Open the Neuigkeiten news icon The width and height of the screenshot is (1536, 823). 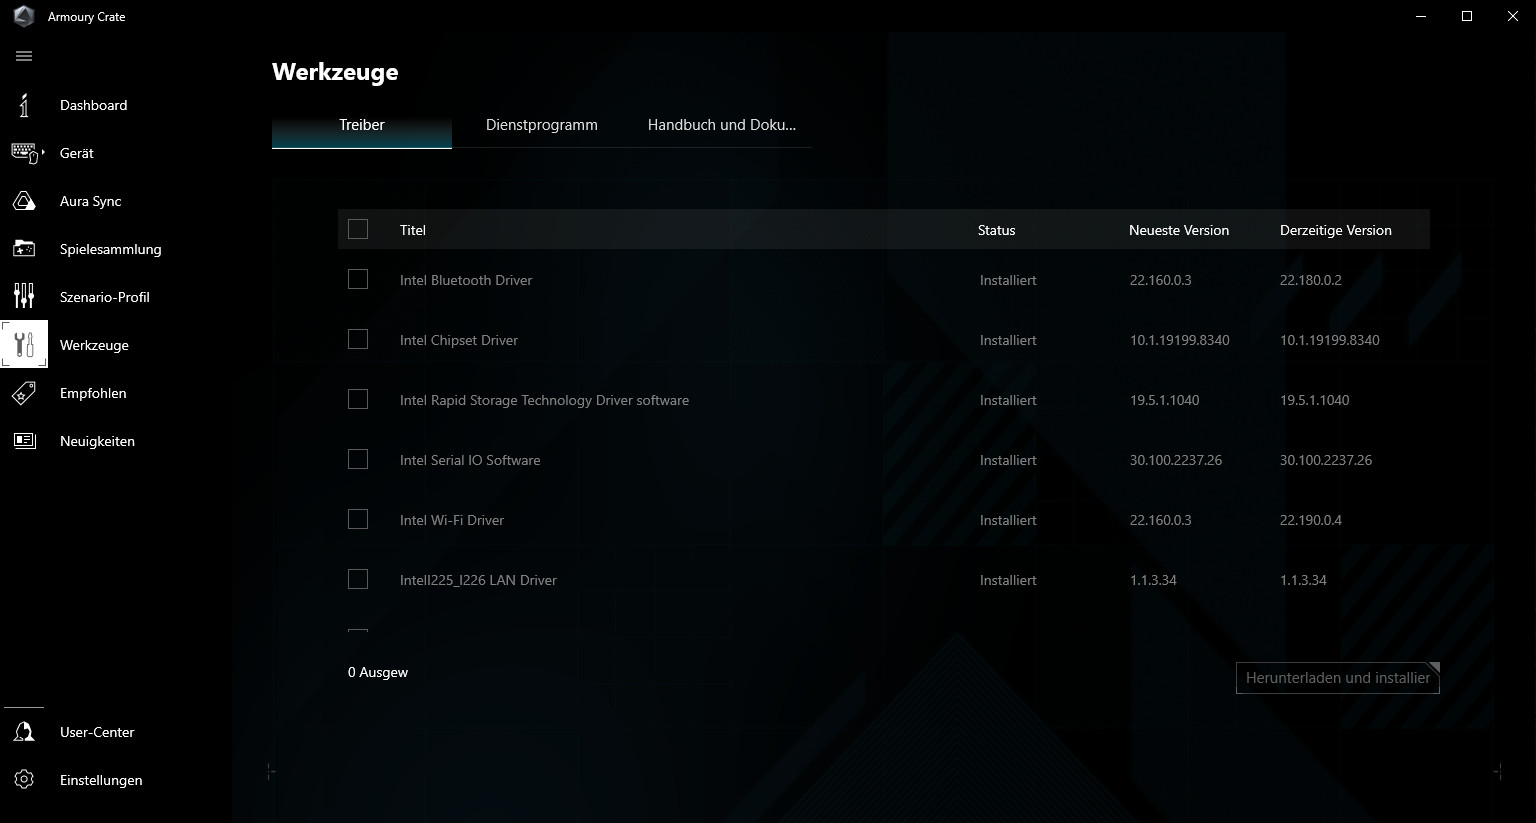[x=24, y=441]
